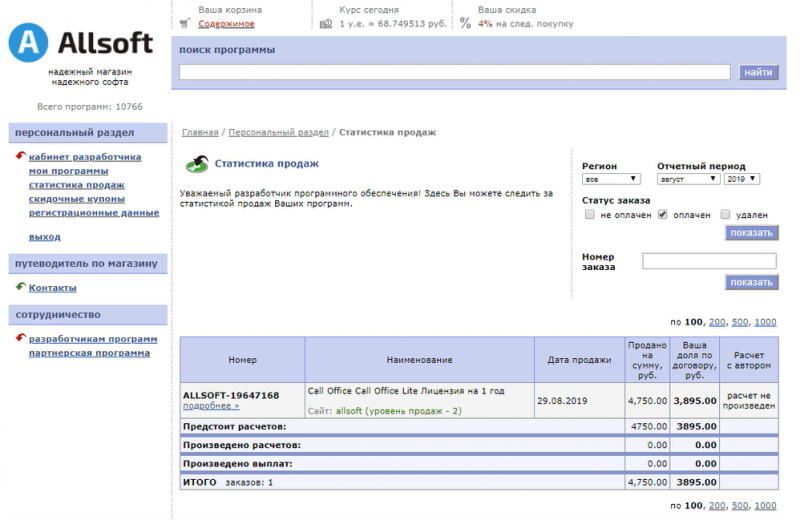
Task: Click the 'путеводитель по магазину' section header
Action: coord(88,264)
